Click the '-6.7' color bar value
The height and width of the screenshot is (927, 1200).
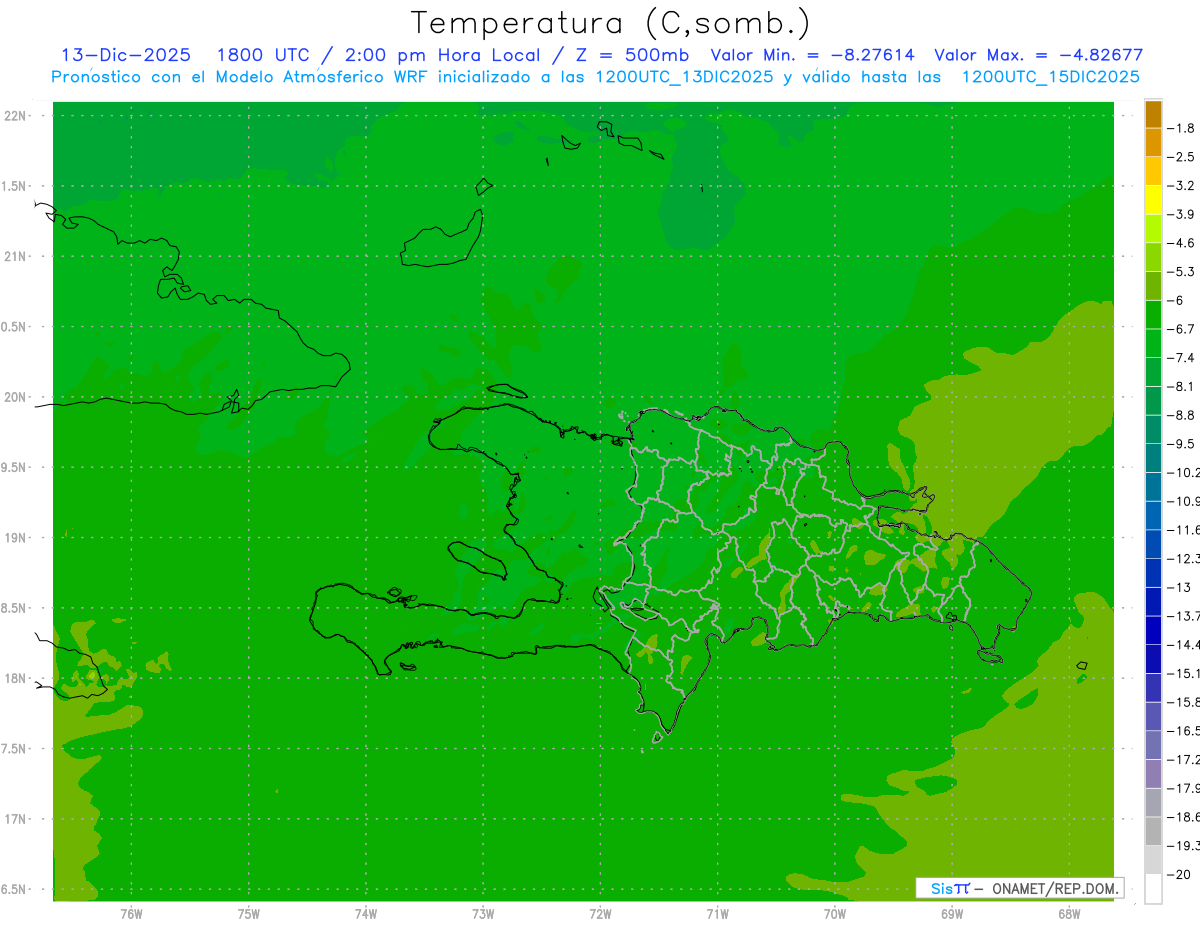point(1183,329)
